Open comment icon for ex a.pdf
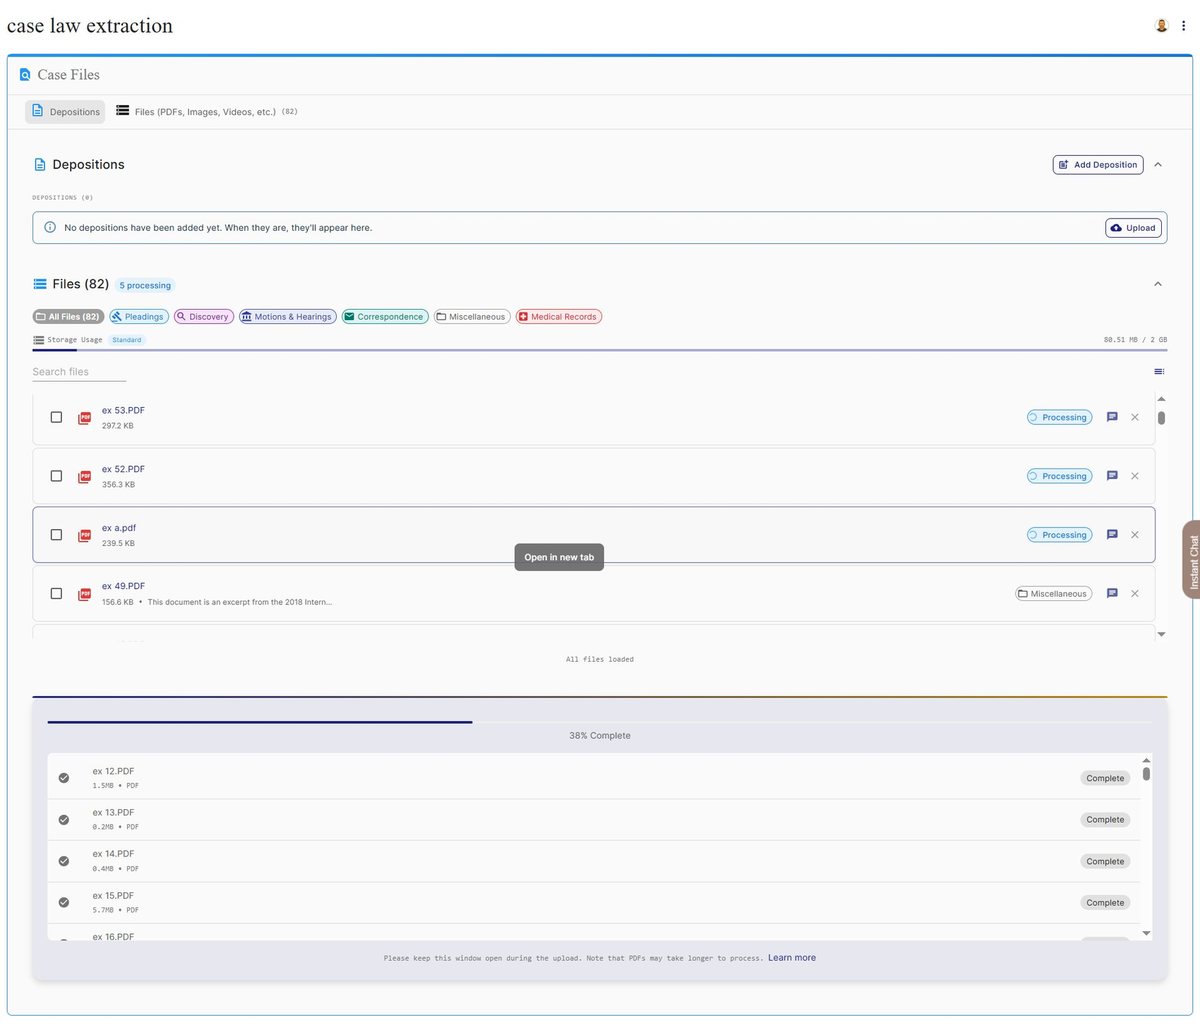The width and height of the screenshot is (1200, 1025). [x=1112, y=535]
